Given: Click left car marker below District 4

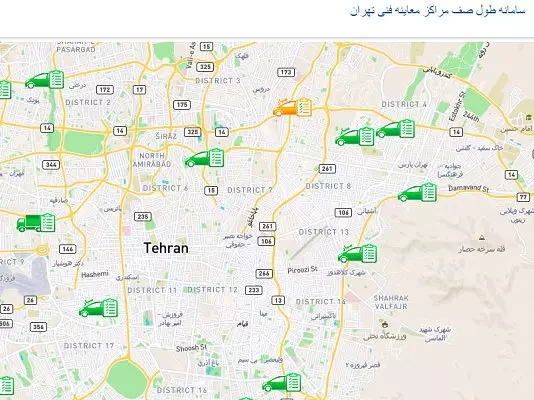Looking at the screenshot, I should pos(355,136).
